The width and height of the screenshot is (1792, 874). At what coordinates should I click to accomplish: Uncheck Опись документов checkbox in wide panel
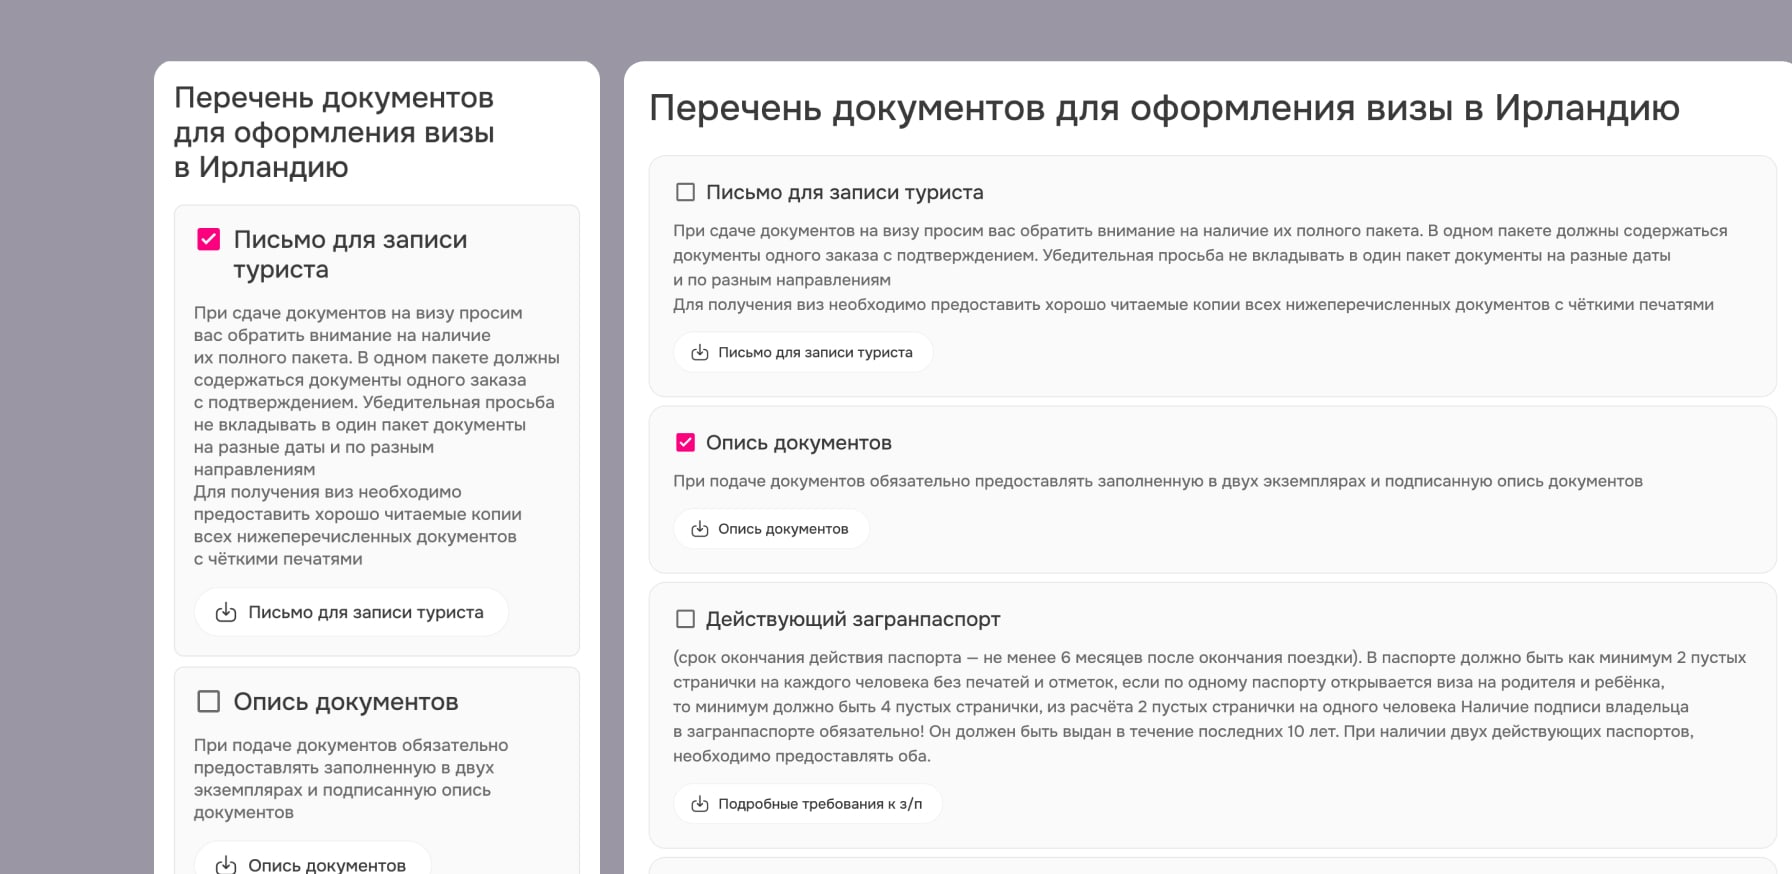click(685, 442)
